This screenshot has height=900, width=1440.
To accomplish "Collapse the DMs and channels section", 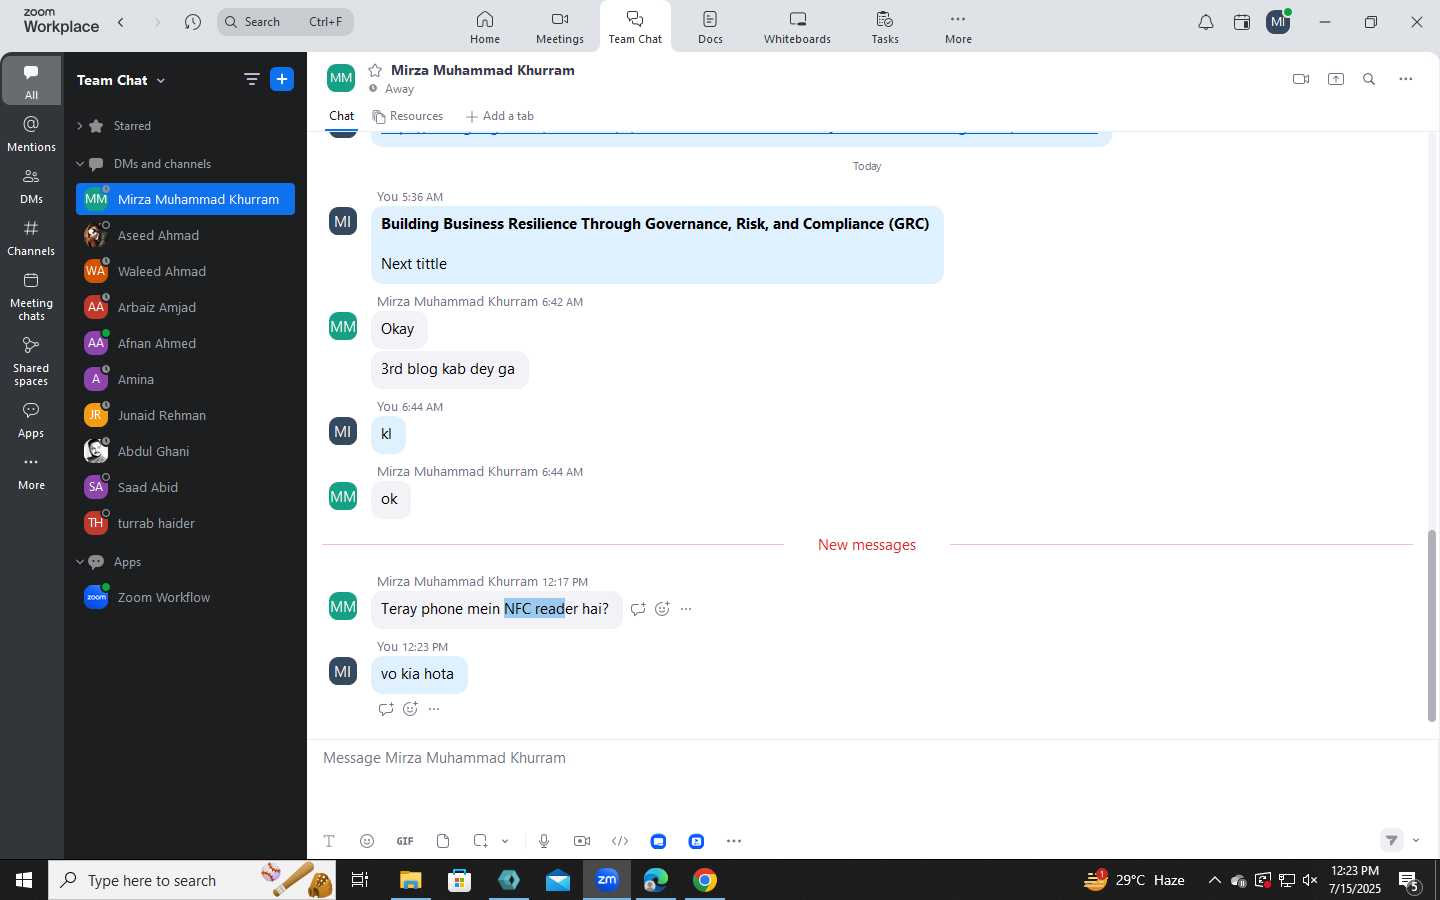I will pos(79,164).
